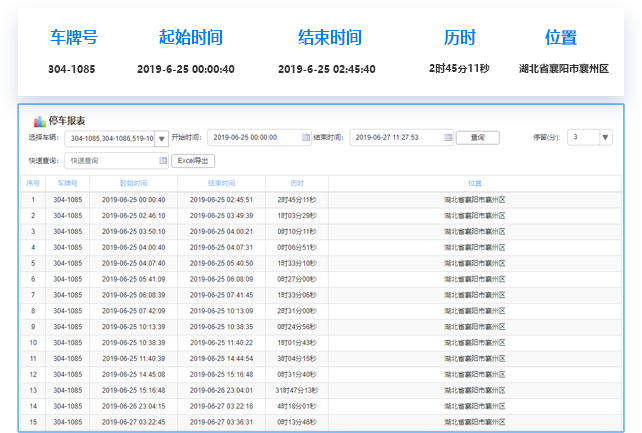Open the end time calendar picker icon
The width and height of the screenshot is (642, 433).
[x=448, y=138]
